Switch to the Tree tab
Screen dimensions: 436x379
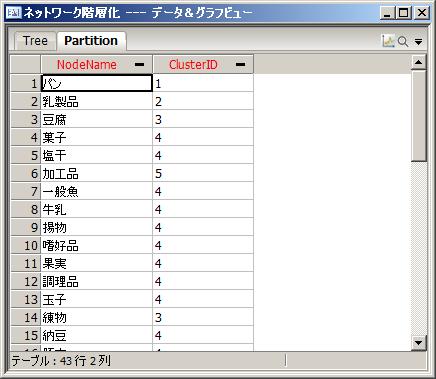35,41
